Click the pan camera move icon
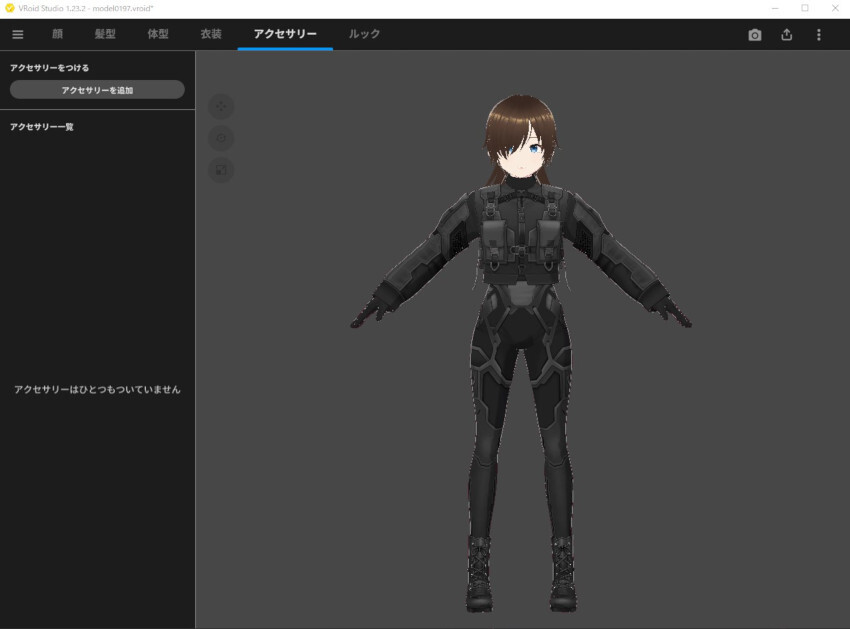The height and width of the screenshot is (629, 850). (221, 106)
